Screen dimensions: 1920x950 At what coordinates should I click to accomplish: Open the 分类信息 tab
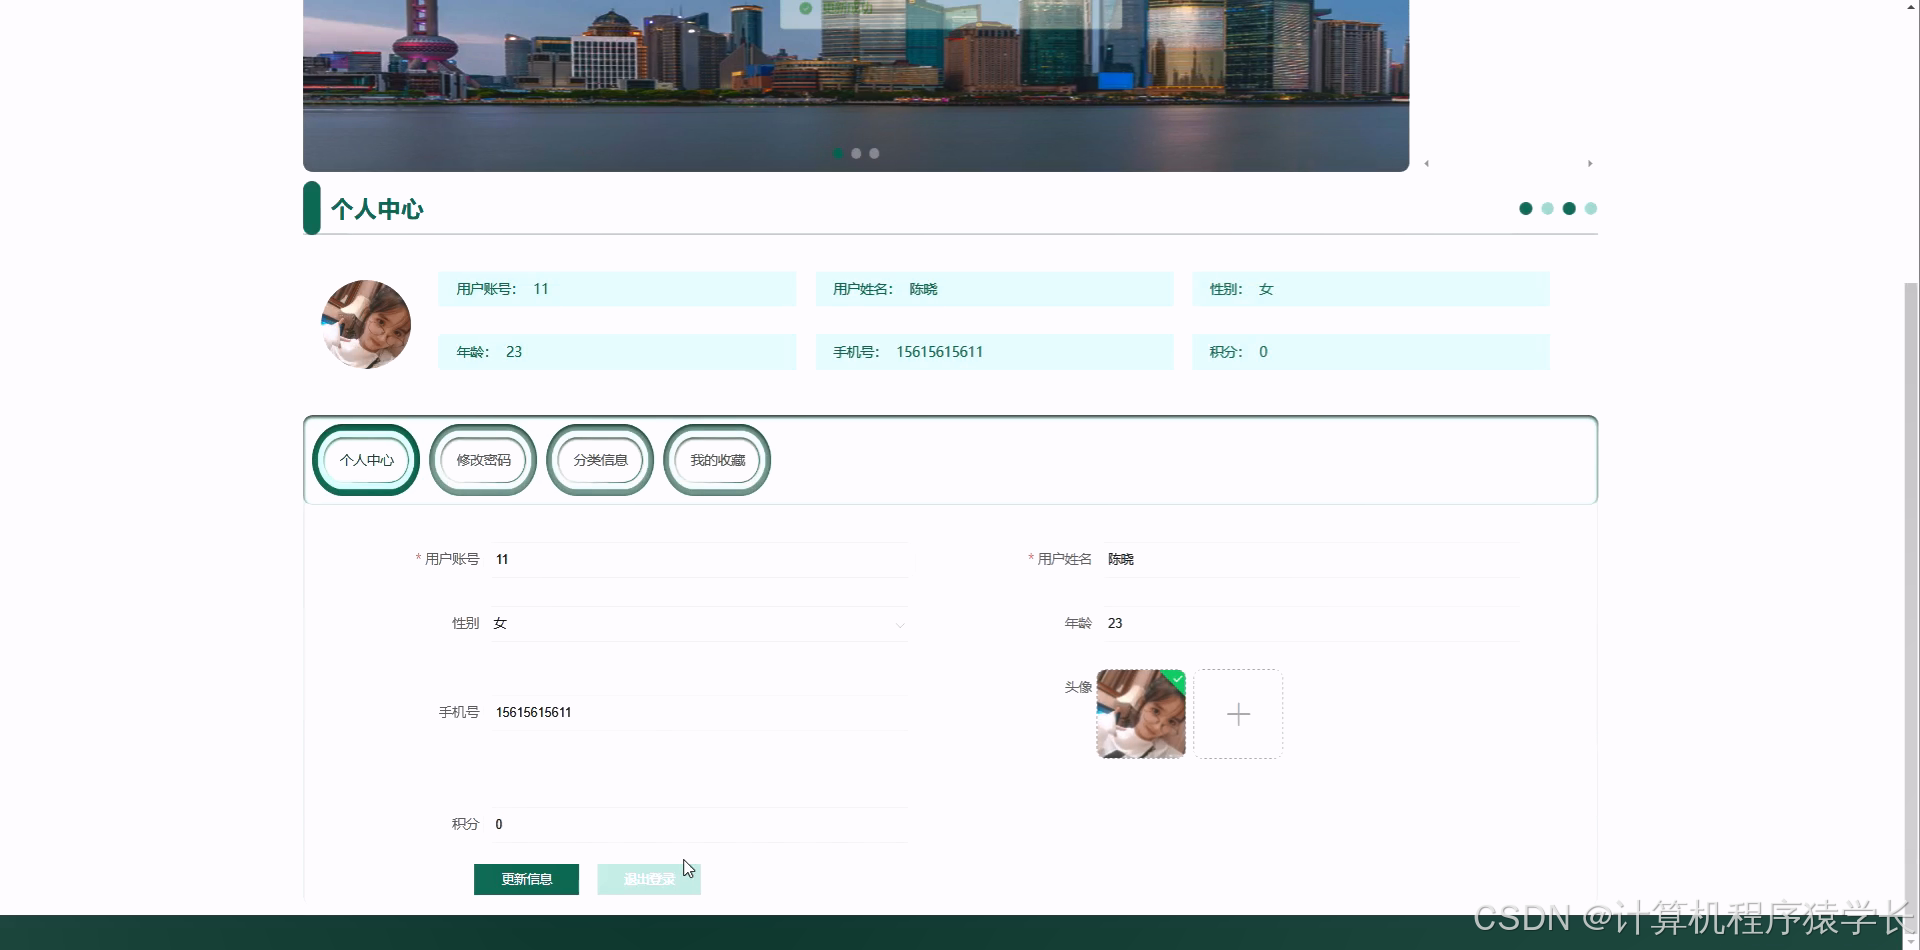pyautogui.click(x=600, y=460)
